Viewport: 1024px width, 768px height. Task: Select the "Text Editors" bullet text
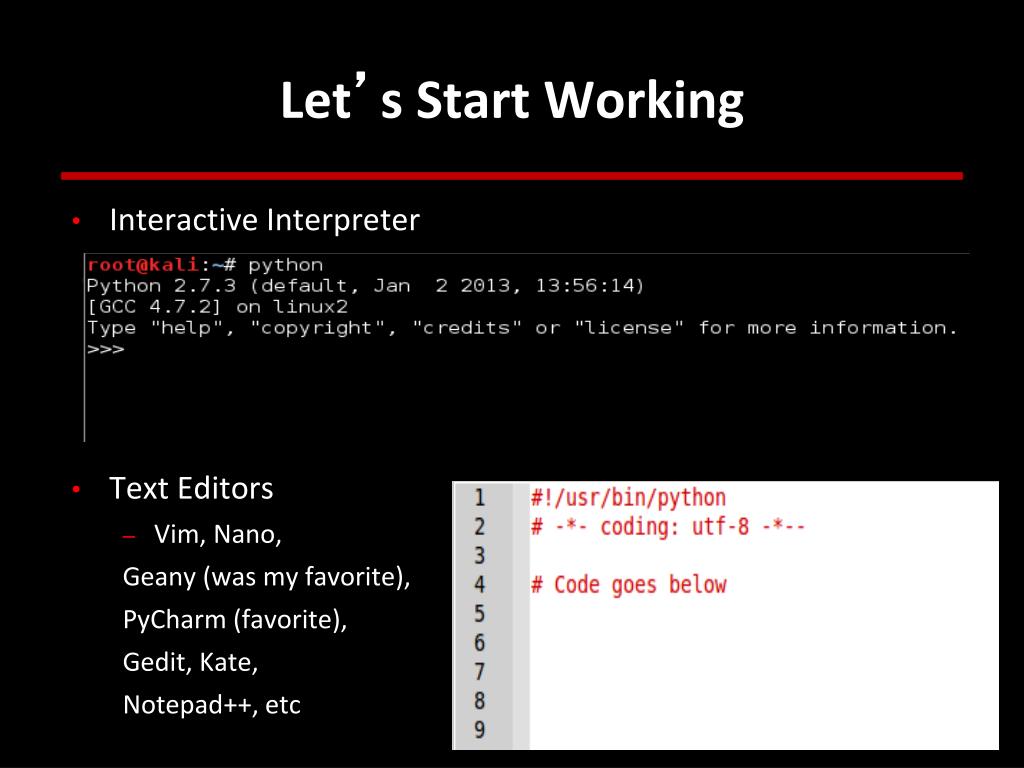tap(191, 488)
